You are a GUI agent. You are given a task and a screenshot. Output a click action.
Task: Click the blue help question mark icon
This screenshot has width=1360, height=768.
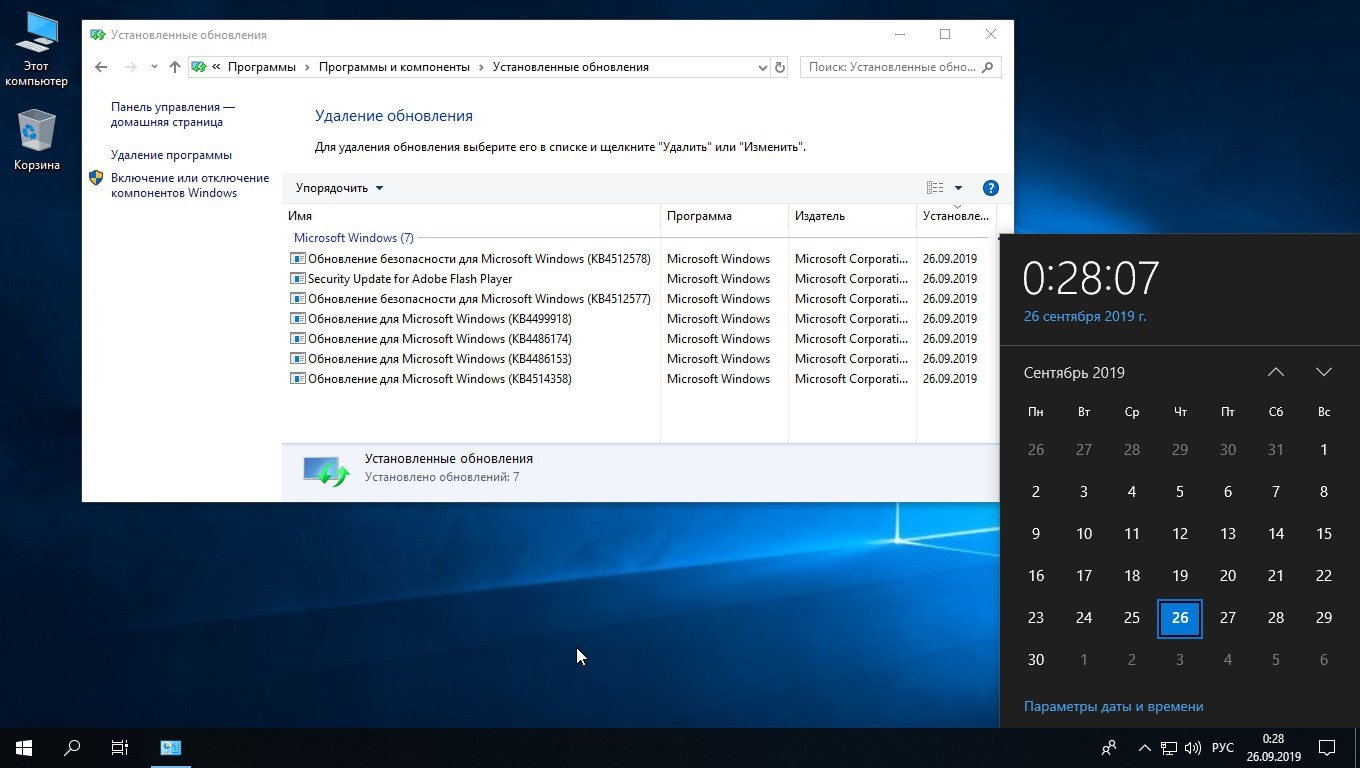pos(991,188)
